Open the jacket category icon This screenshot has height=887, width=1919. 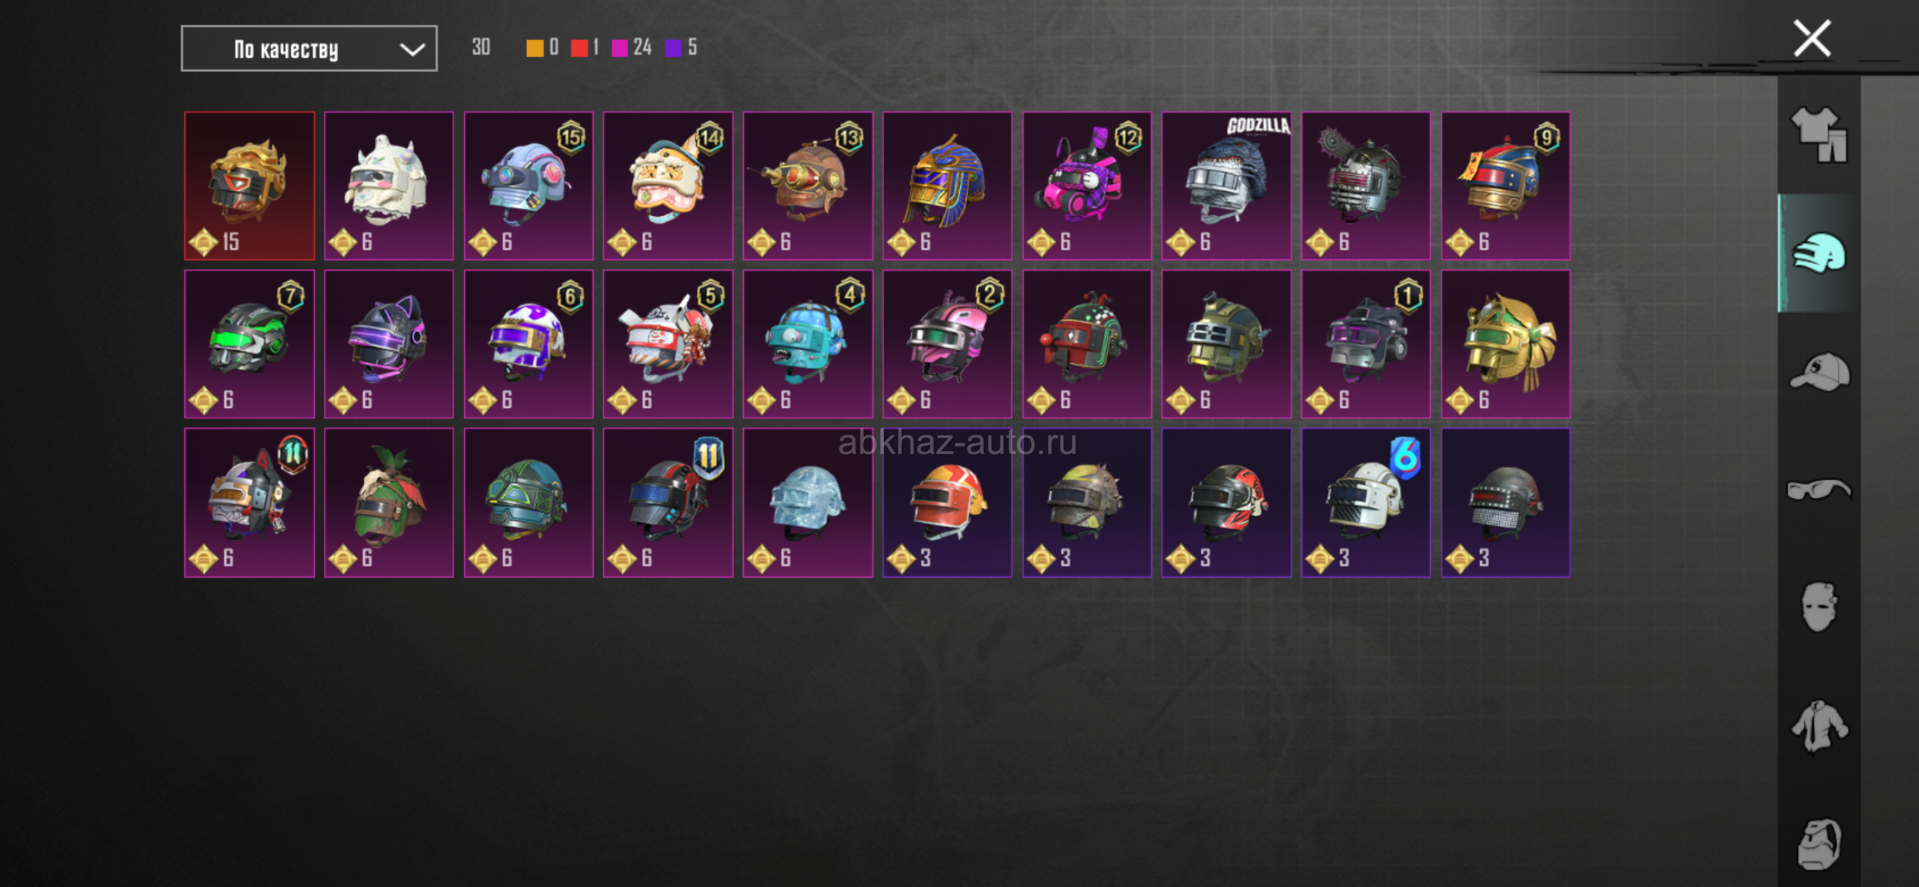1819,726
